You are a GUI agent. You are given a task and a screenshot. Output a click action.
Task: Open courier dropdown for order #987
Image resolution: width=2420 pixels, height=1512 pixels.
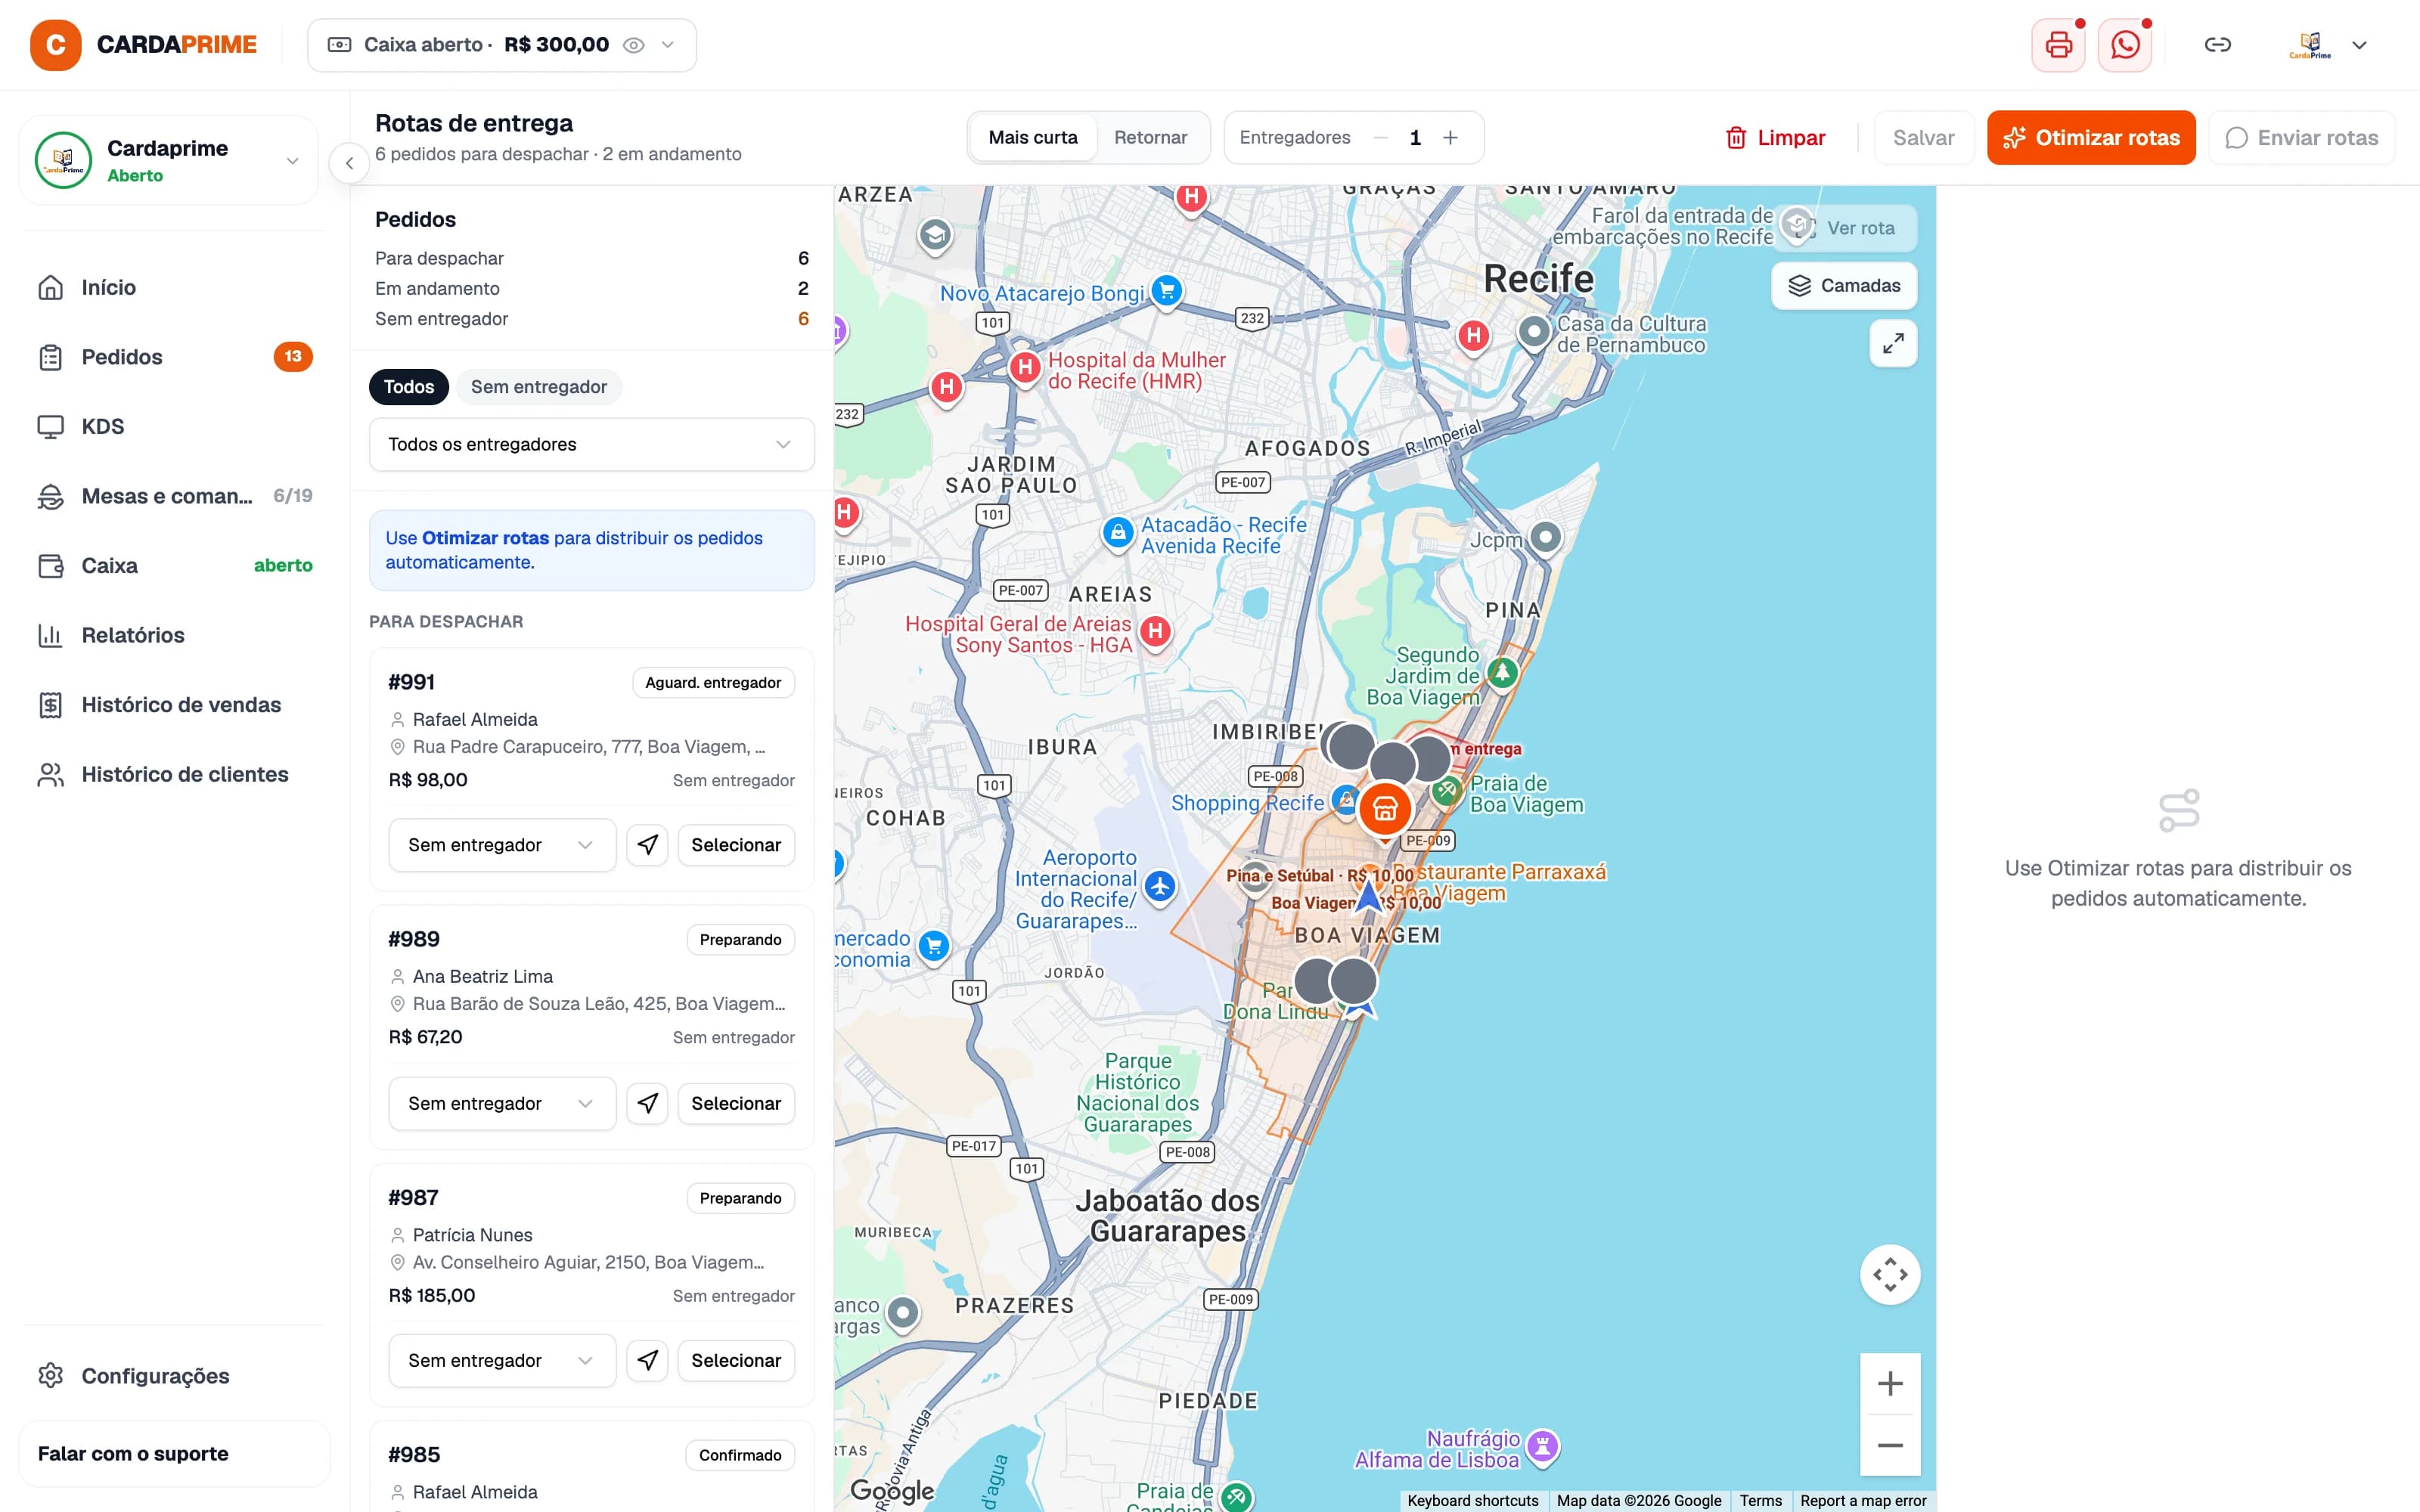coord(502,1360)
